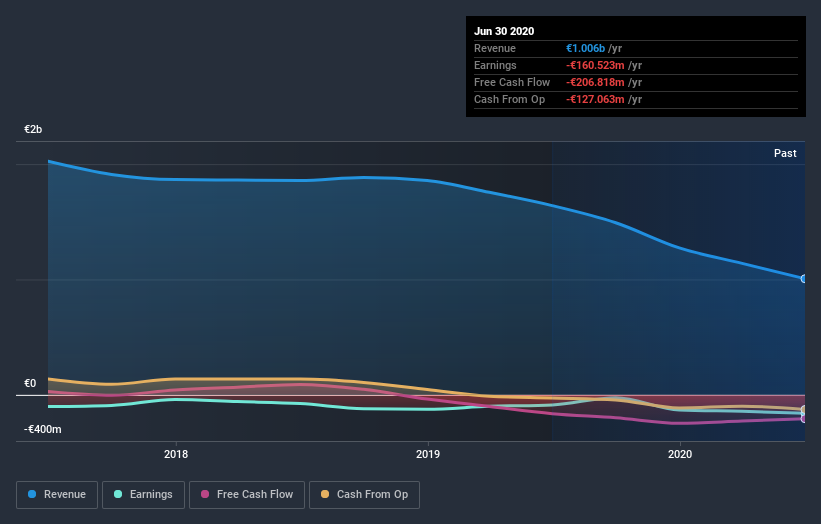Screen dimensions: 821x524
Task: Toggle the Cash From Op legend button
Action: tap(364, 495)
